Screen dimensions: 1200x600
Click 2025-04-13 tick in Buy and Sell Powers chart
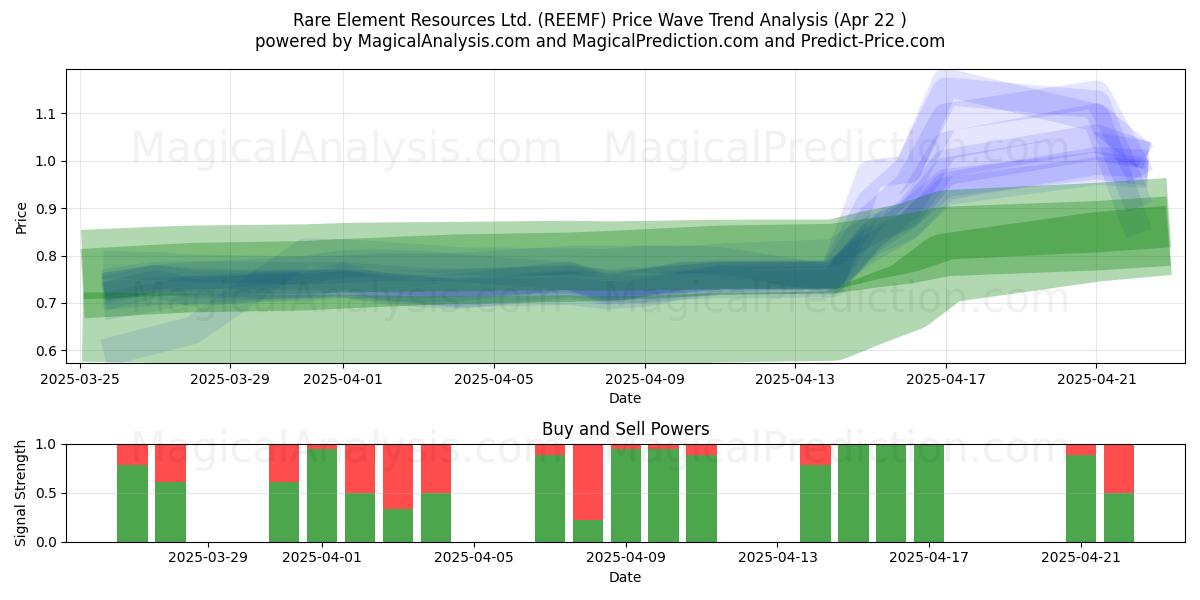[777, 558]
